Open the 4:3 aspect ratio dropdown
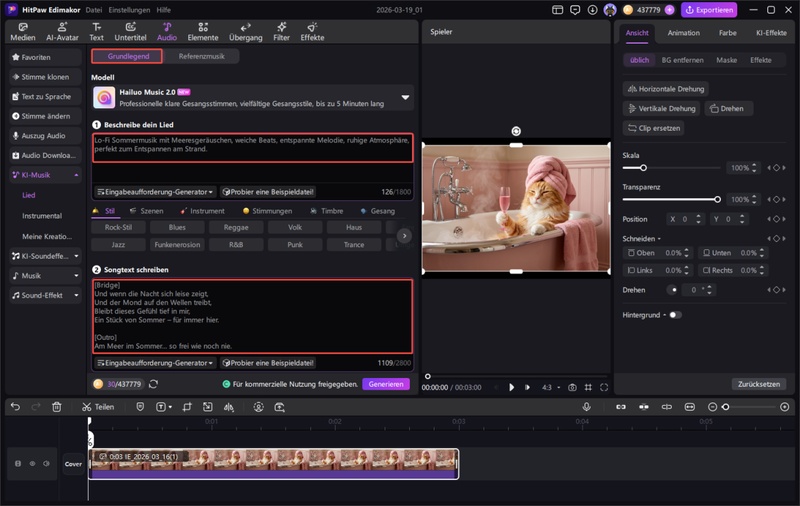 coord(549,387)
